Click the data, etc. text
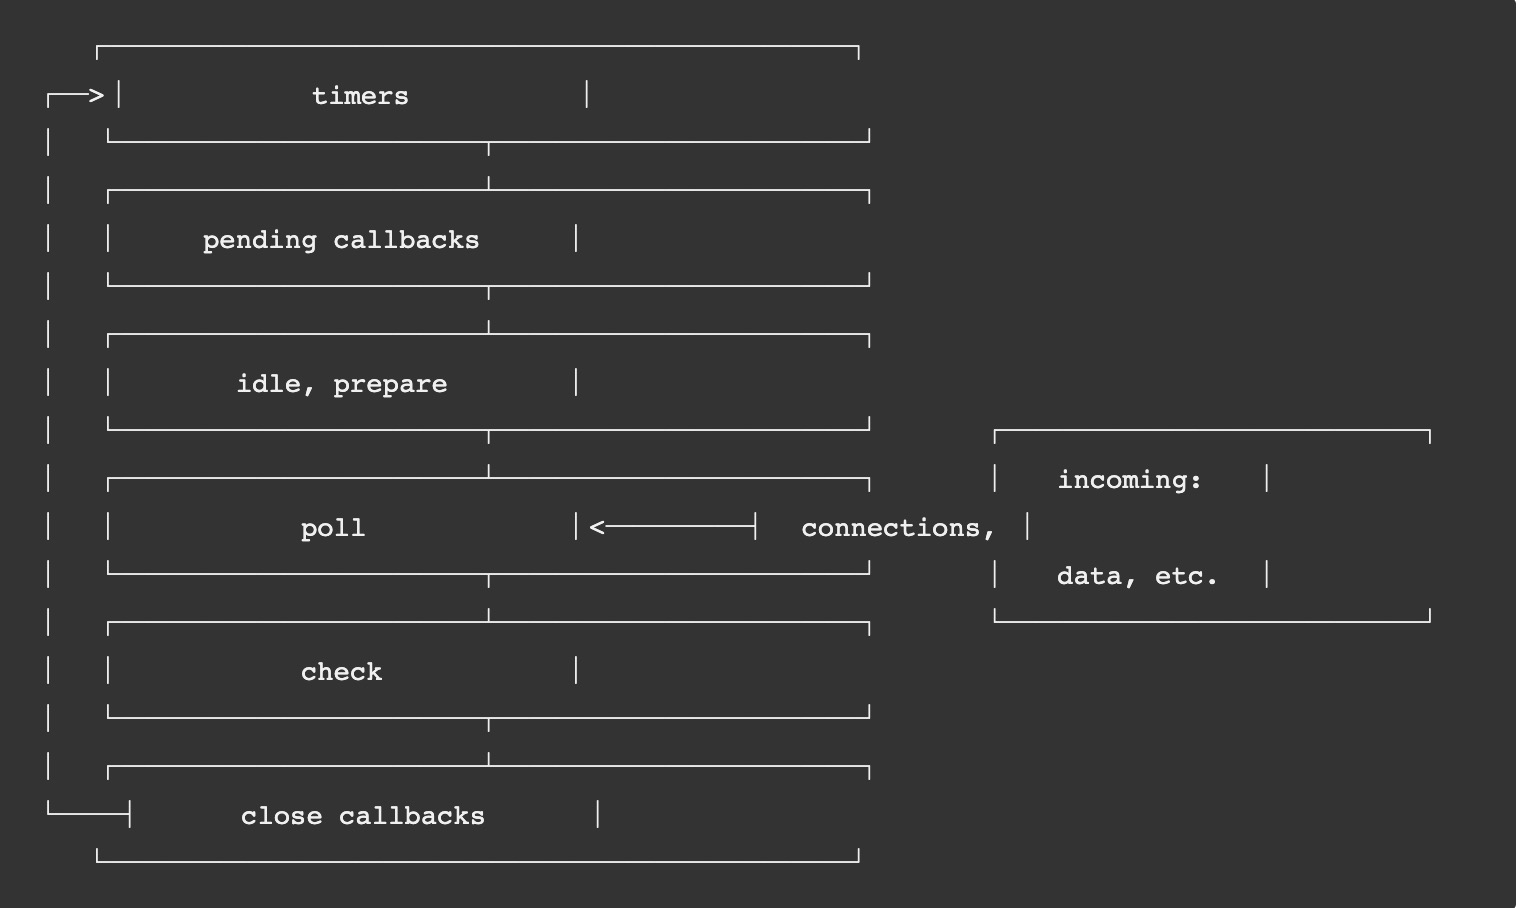 point(1138,576)
